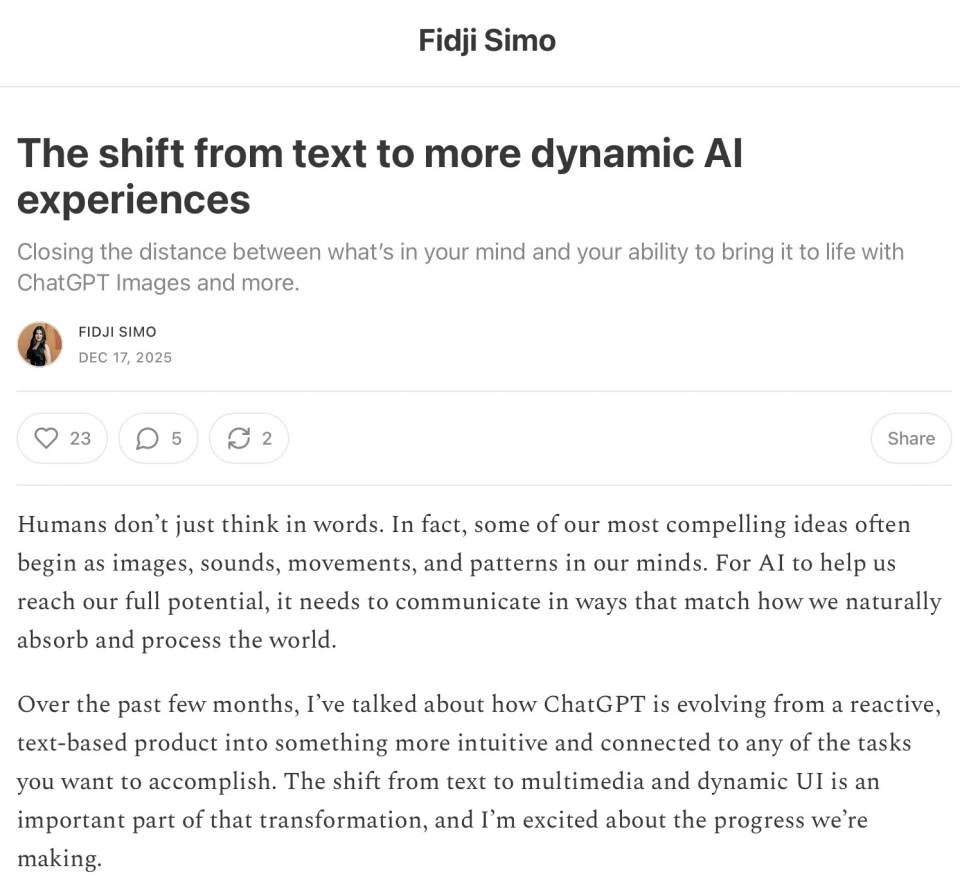Like the post with the heart icon
This screenshot has height=888, width=960.
46,438
